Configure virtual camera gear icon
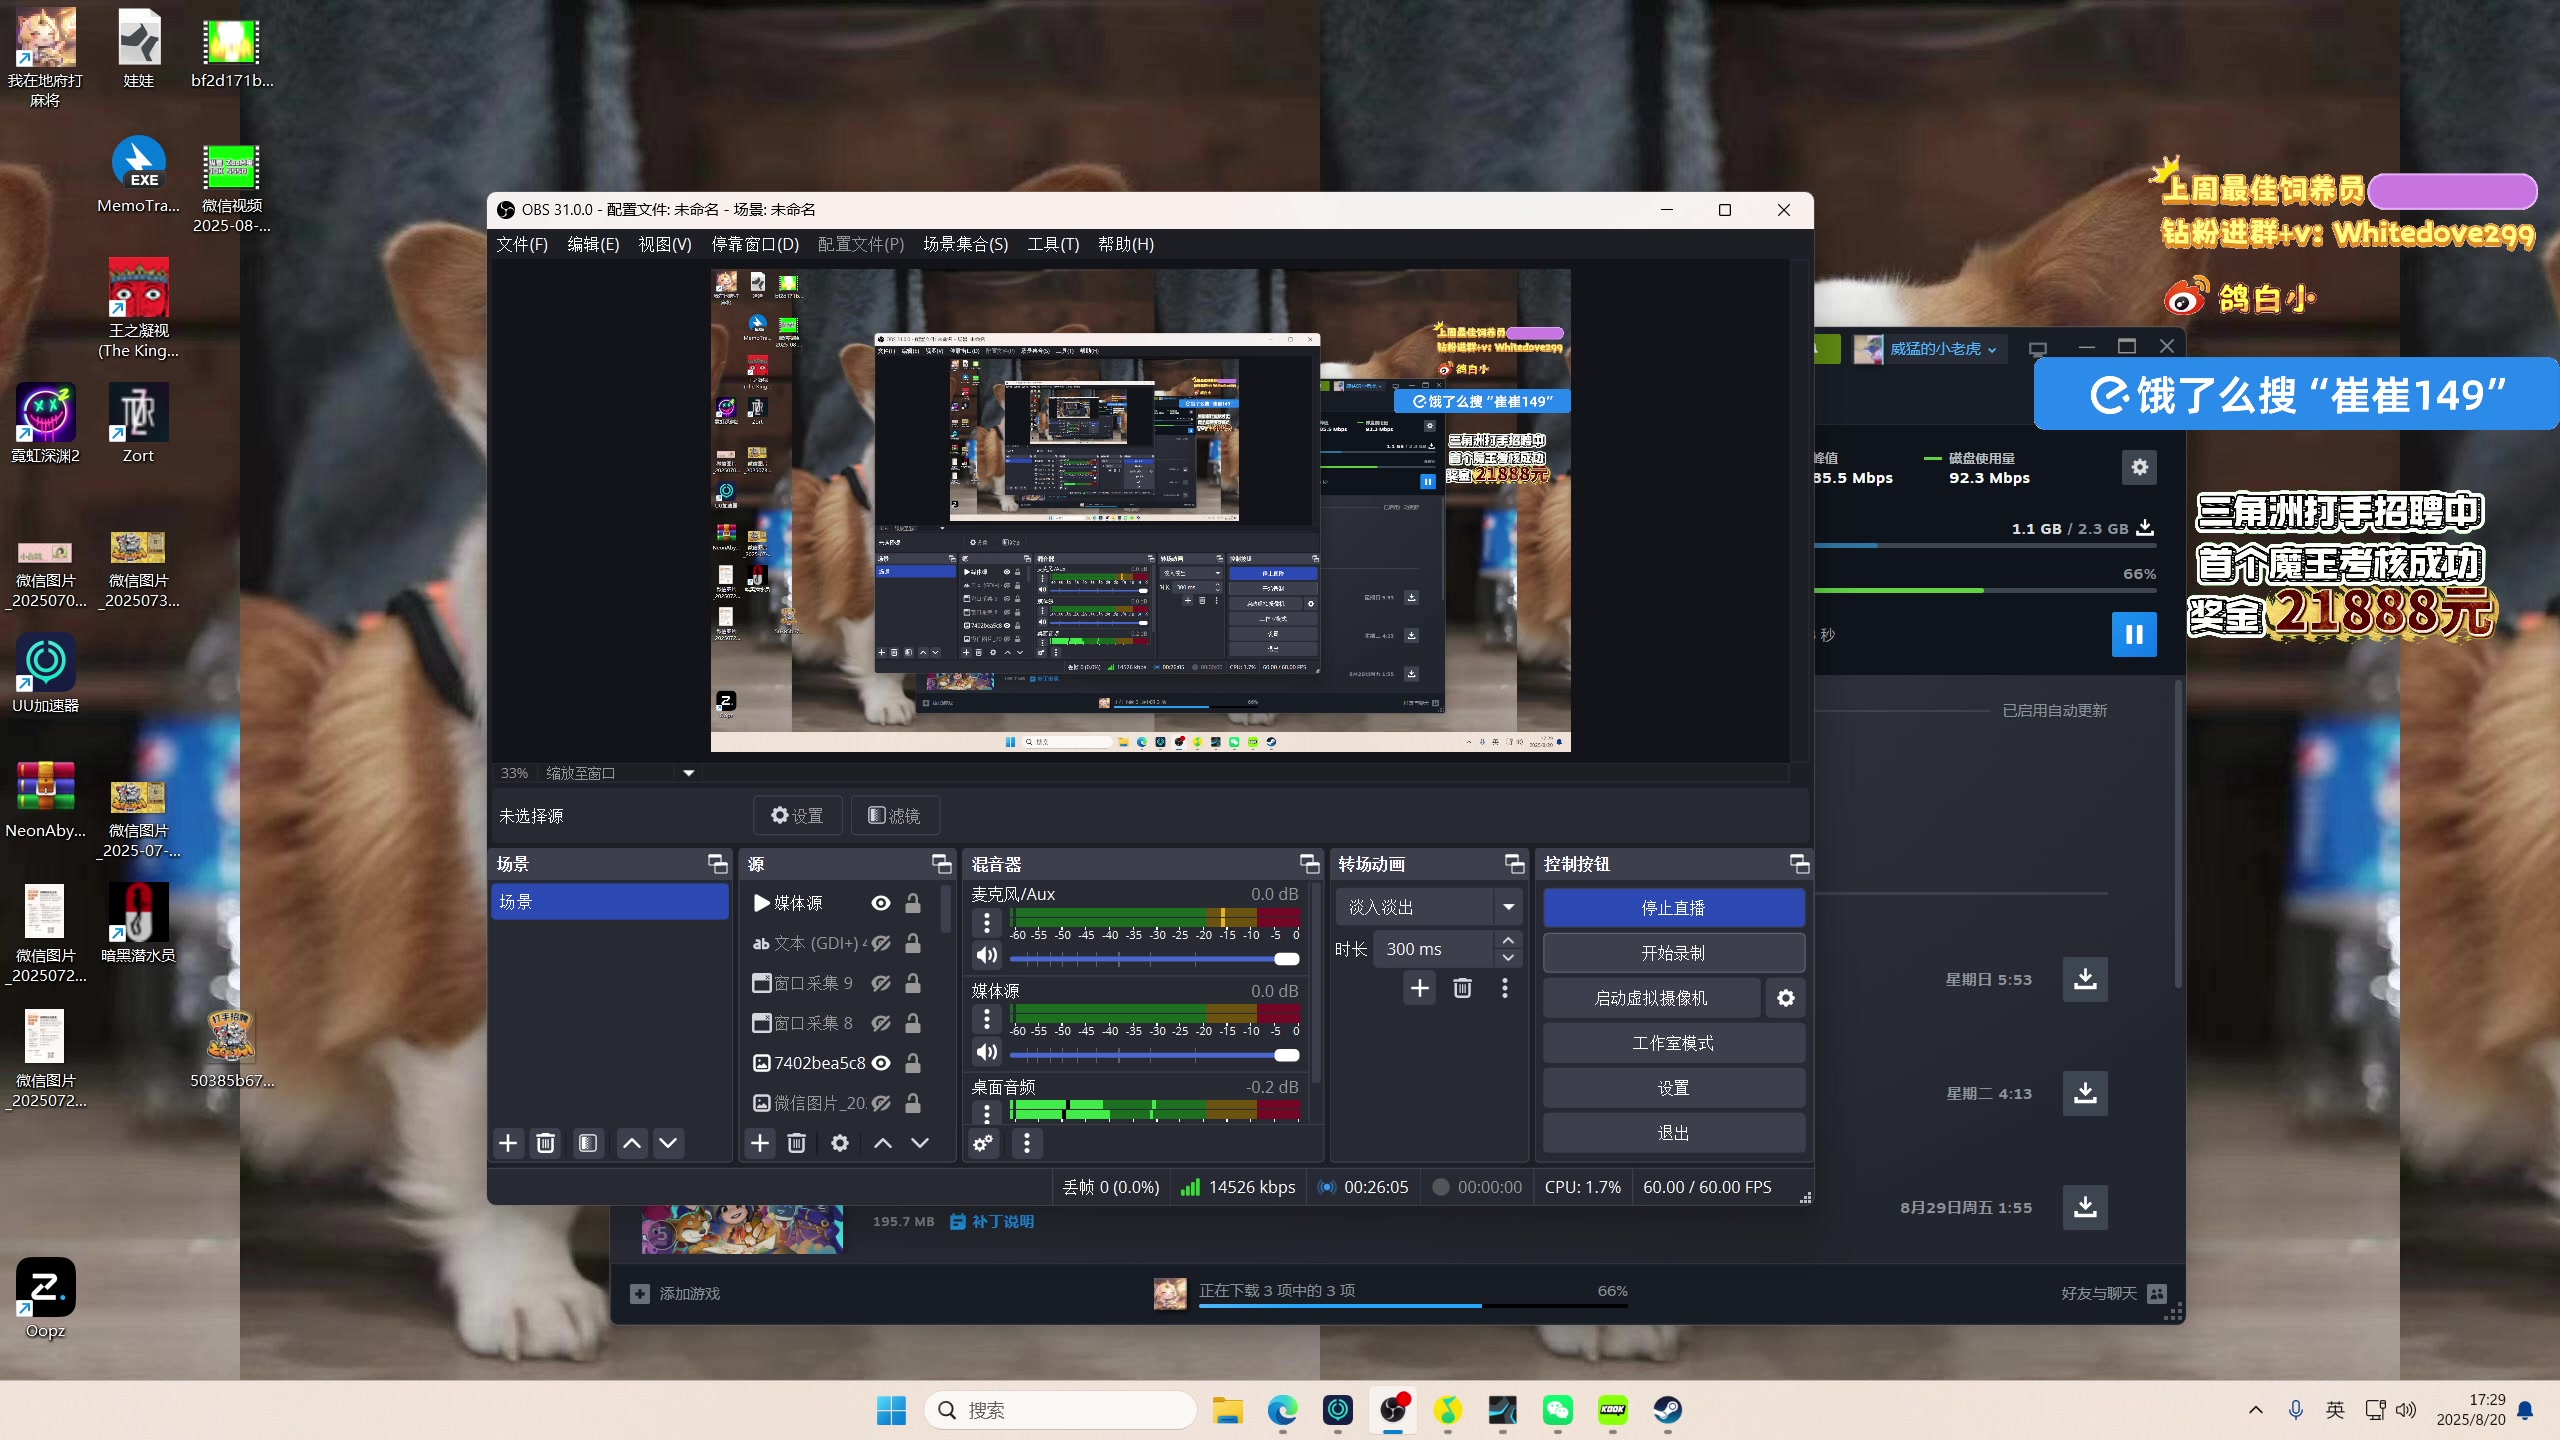 tap(1786, 998)
